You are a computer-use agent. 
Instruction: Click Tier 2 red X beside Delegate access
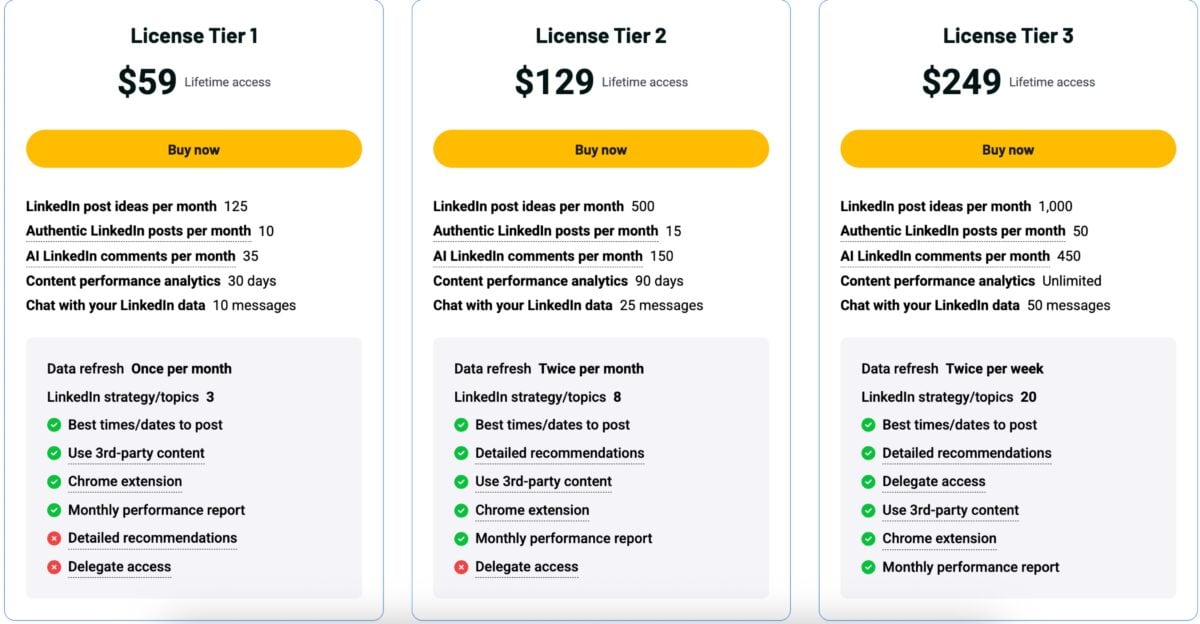pos(461,567)
